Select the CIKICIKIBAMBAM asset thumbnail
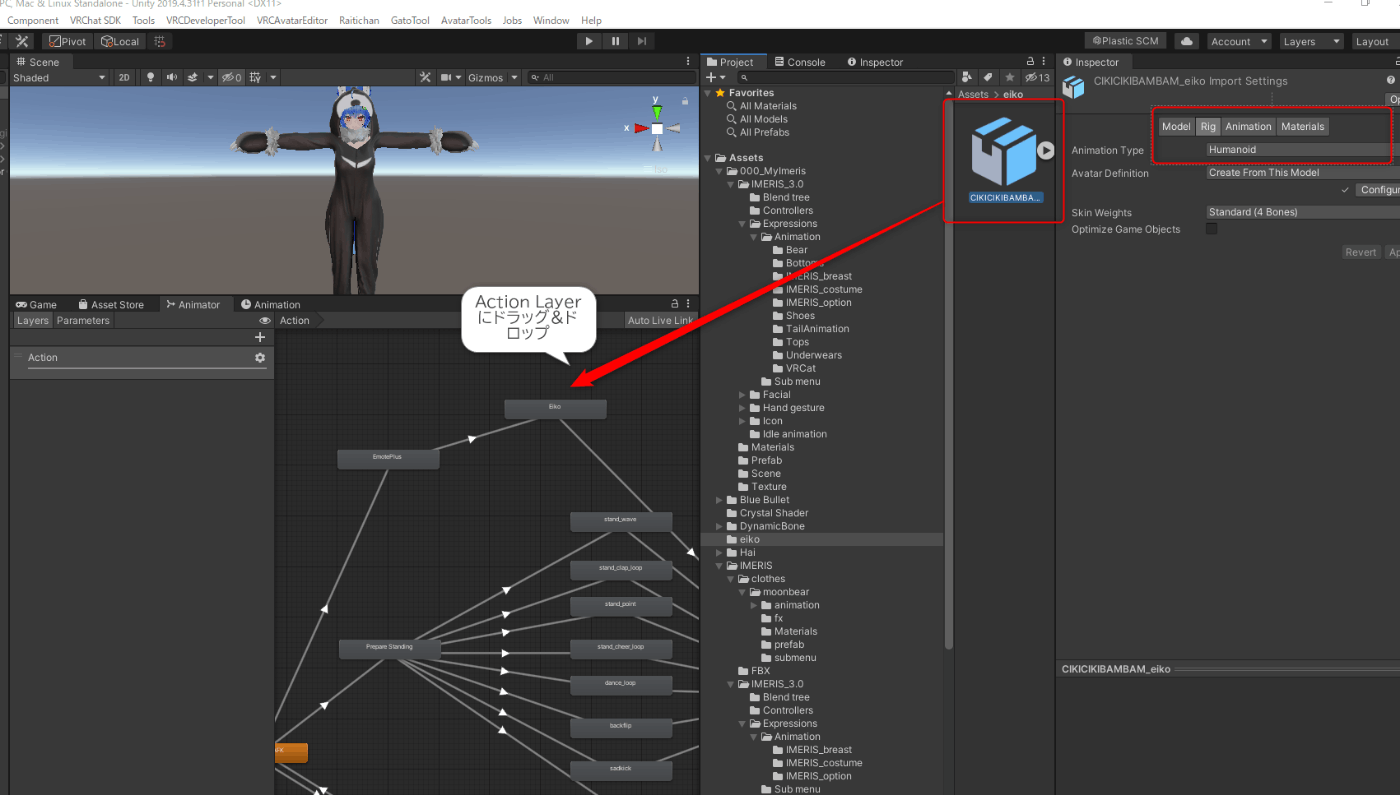The image size is (1400, 795). point(1003,151)
